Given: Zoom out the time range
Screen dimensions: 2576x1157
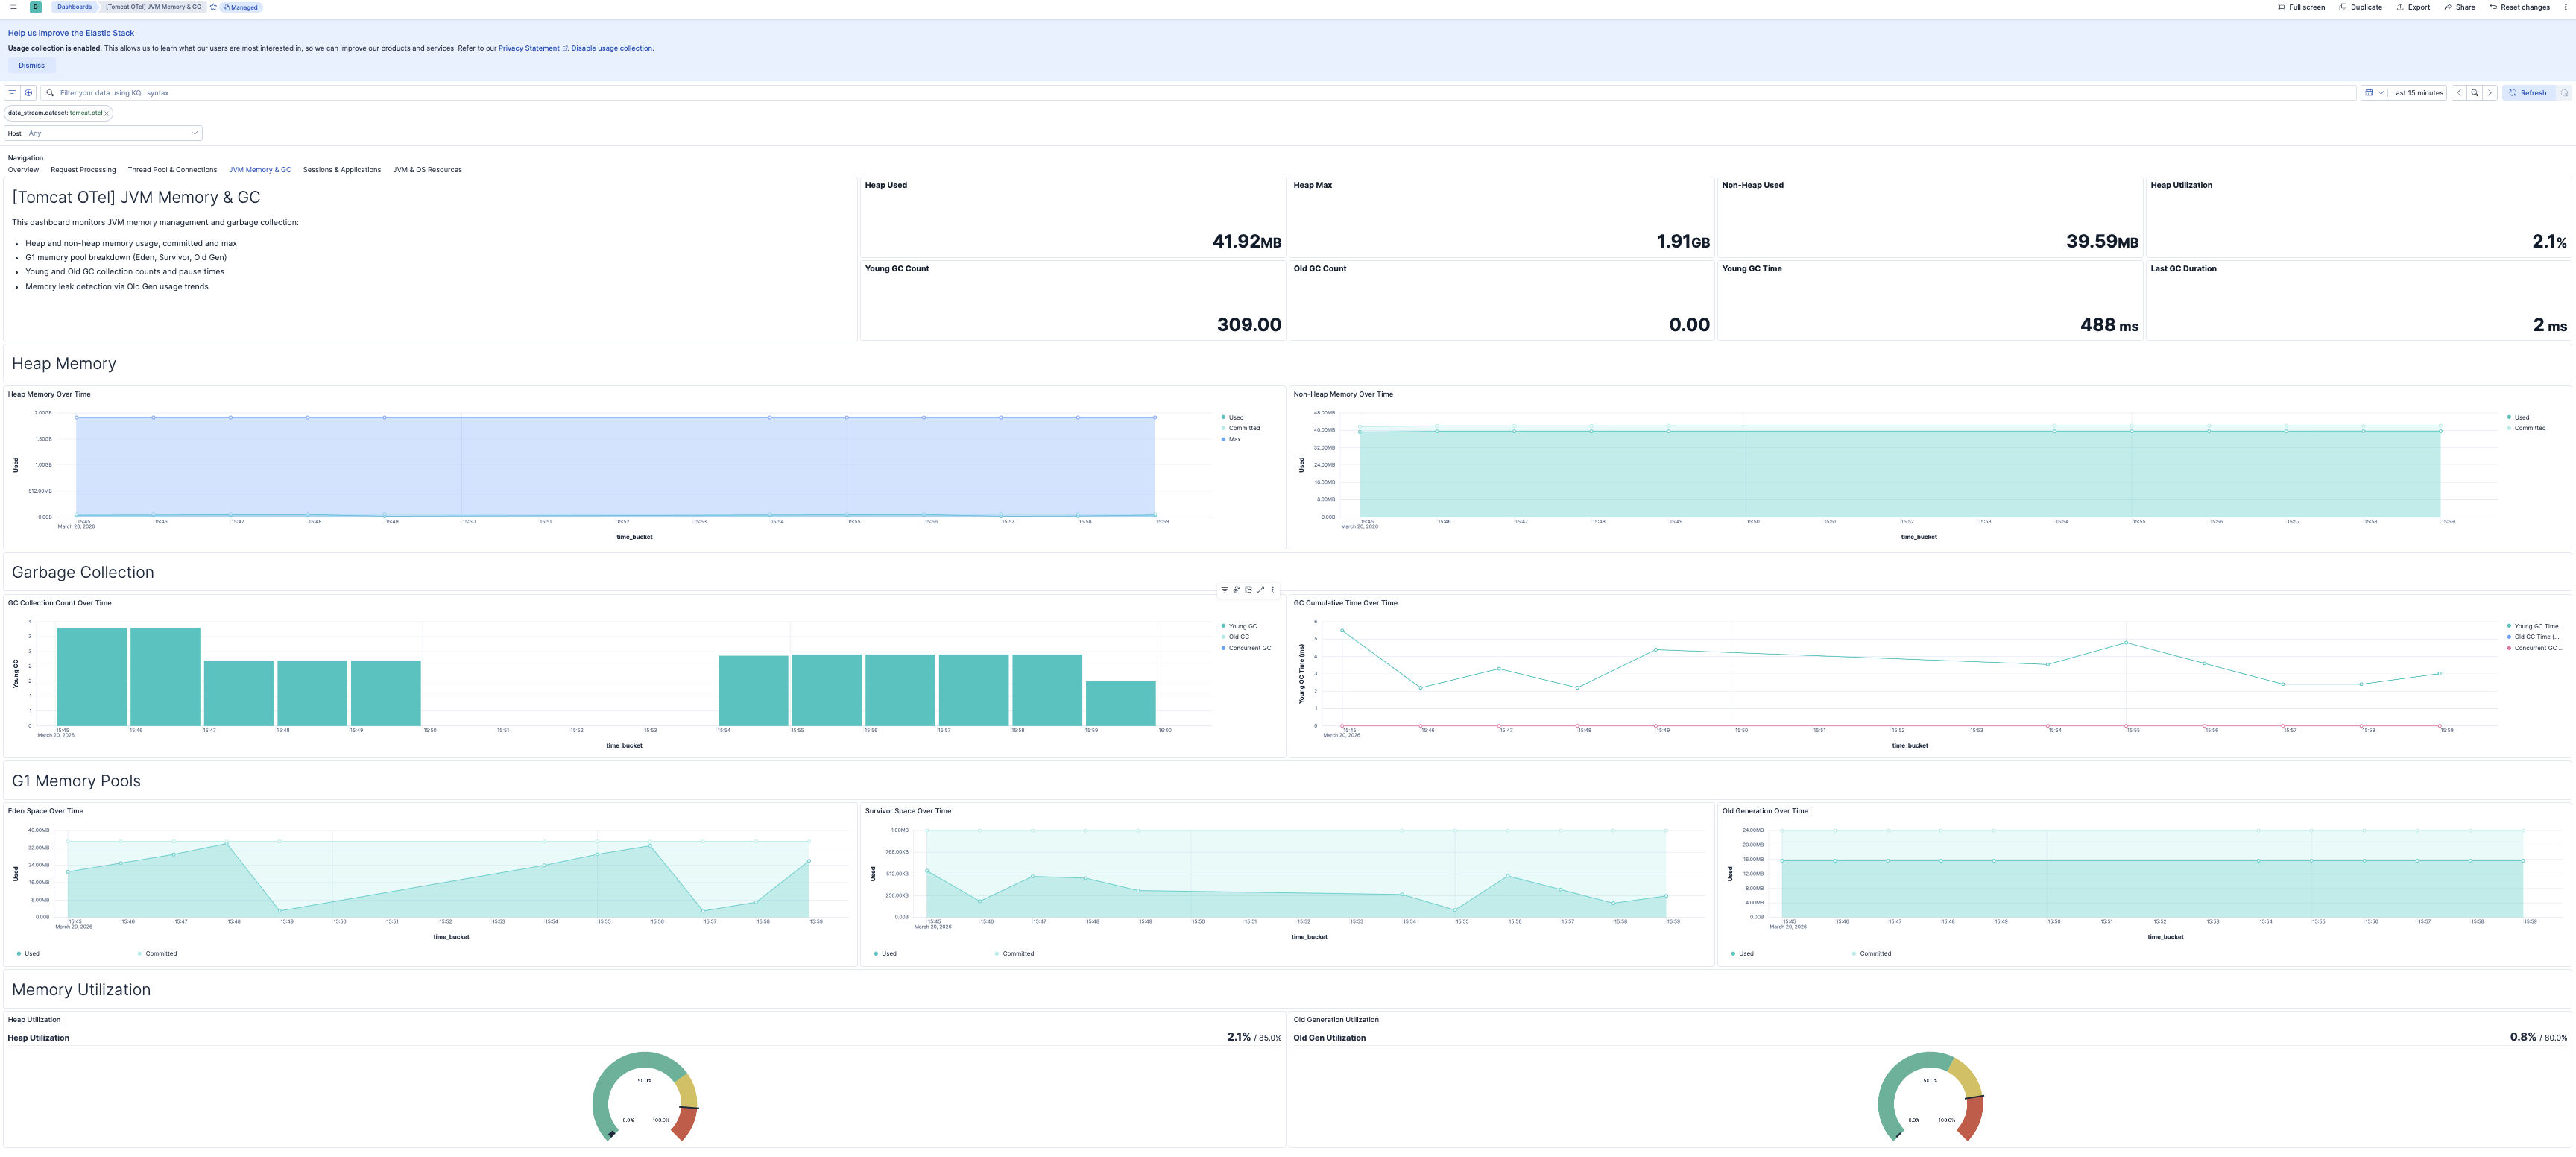Looking at the screenshot, I should pos(2474,93).
